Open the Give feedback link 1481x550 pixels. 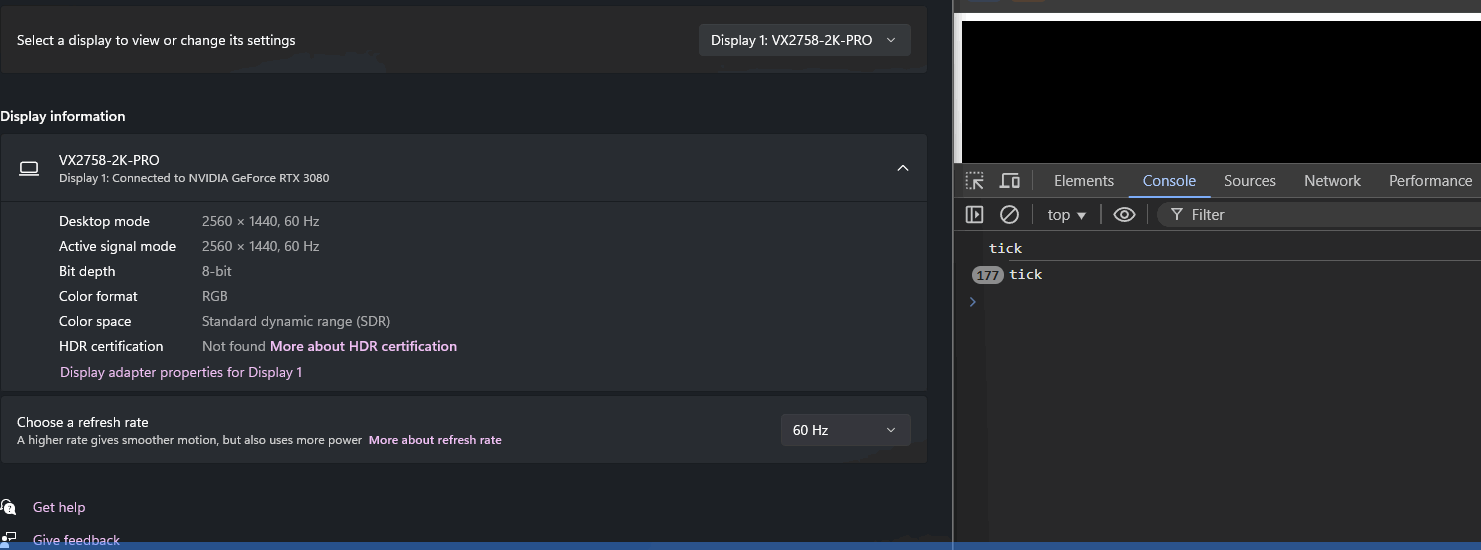click(76, 540)
